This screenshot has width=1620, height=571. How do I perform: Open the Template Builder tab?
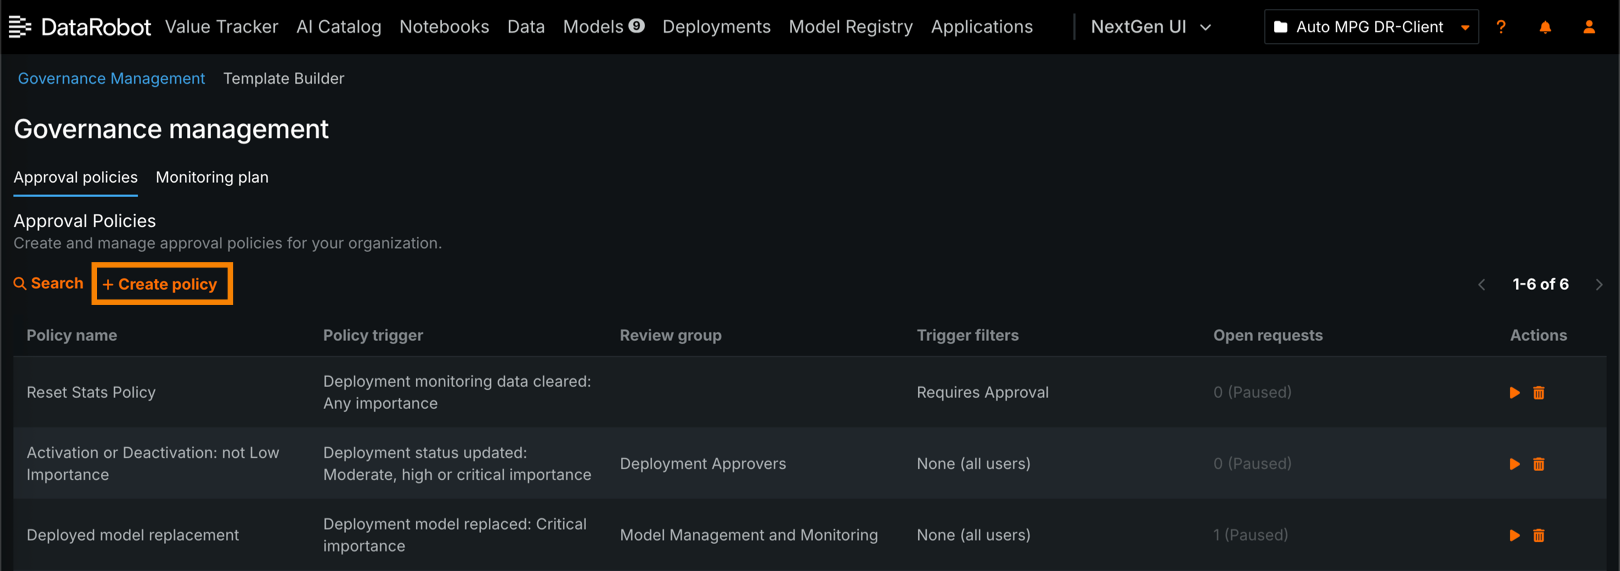click(x=283, y=78)
